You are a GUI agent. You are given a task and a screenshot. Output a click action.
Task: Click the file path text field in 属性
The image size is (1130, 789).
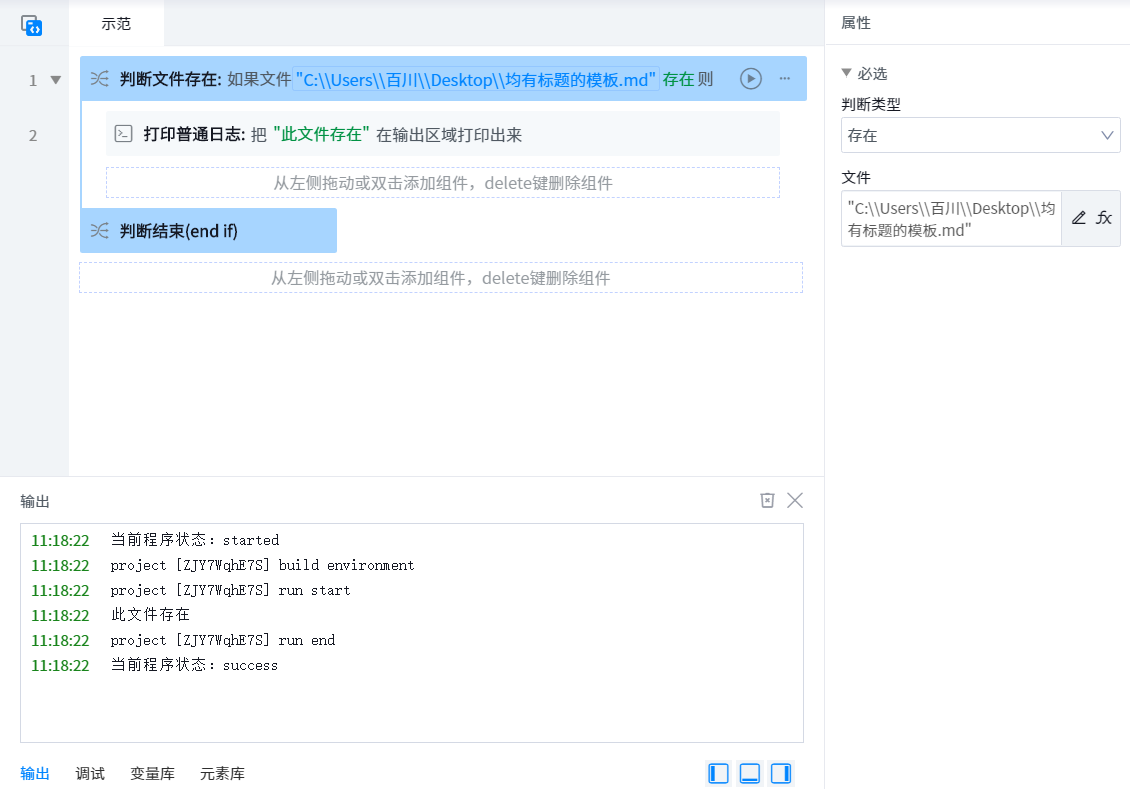950,219
